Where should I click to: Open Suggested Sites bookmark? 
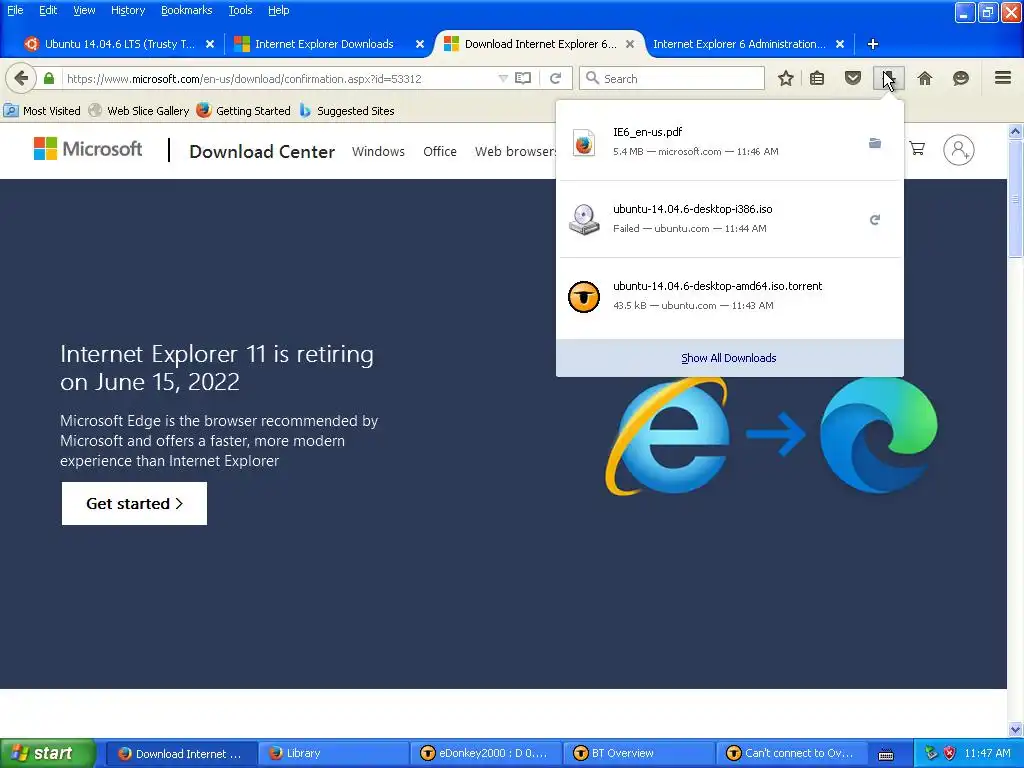coord(347,111)
